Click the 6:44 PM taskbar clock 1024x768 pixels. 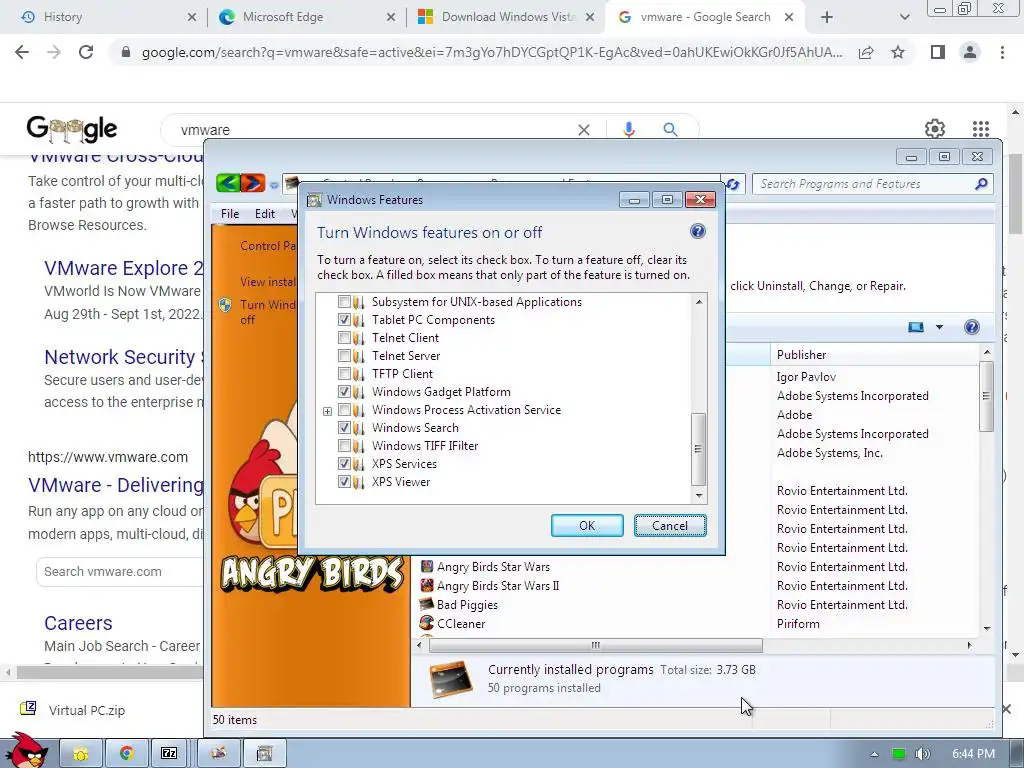(x=973, y=754)
